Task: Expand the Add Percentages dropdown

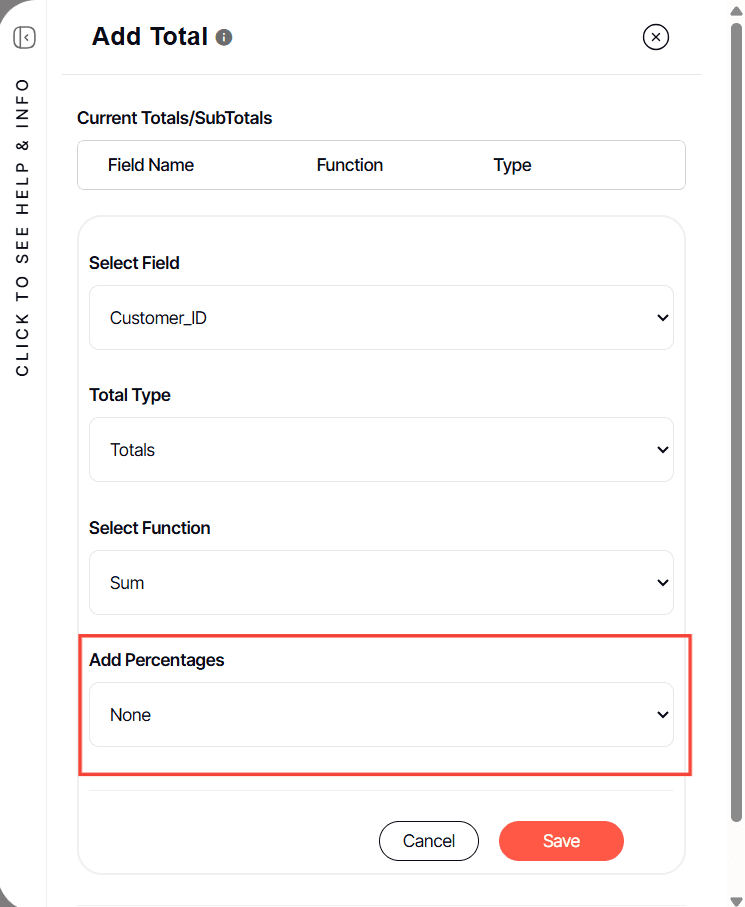Action: coord(381,715)
